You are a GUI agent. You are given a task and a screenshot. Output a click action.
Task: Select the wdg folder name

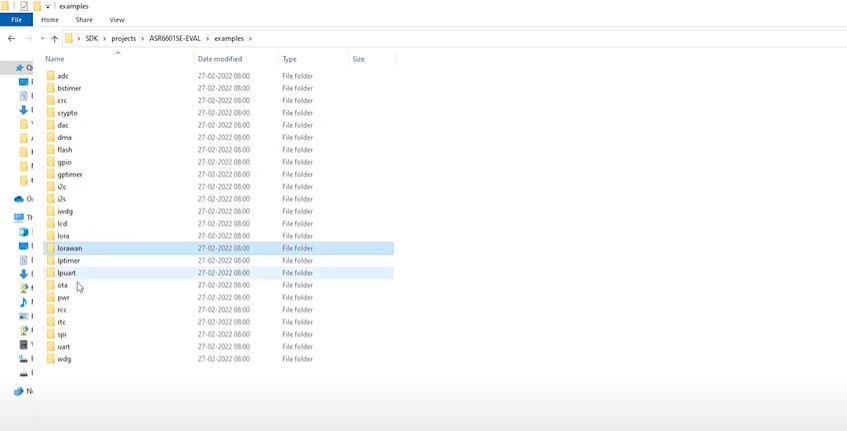coord(64,359)
